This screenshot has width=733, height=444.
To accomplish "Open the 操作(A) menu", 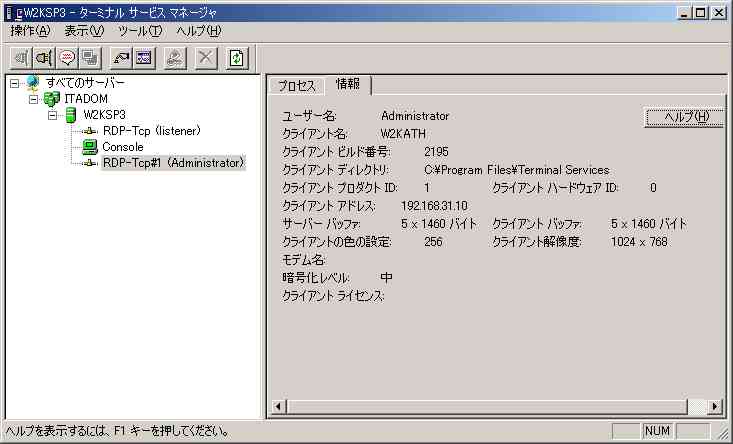I will pyautogui.click(x=30, y=31).
